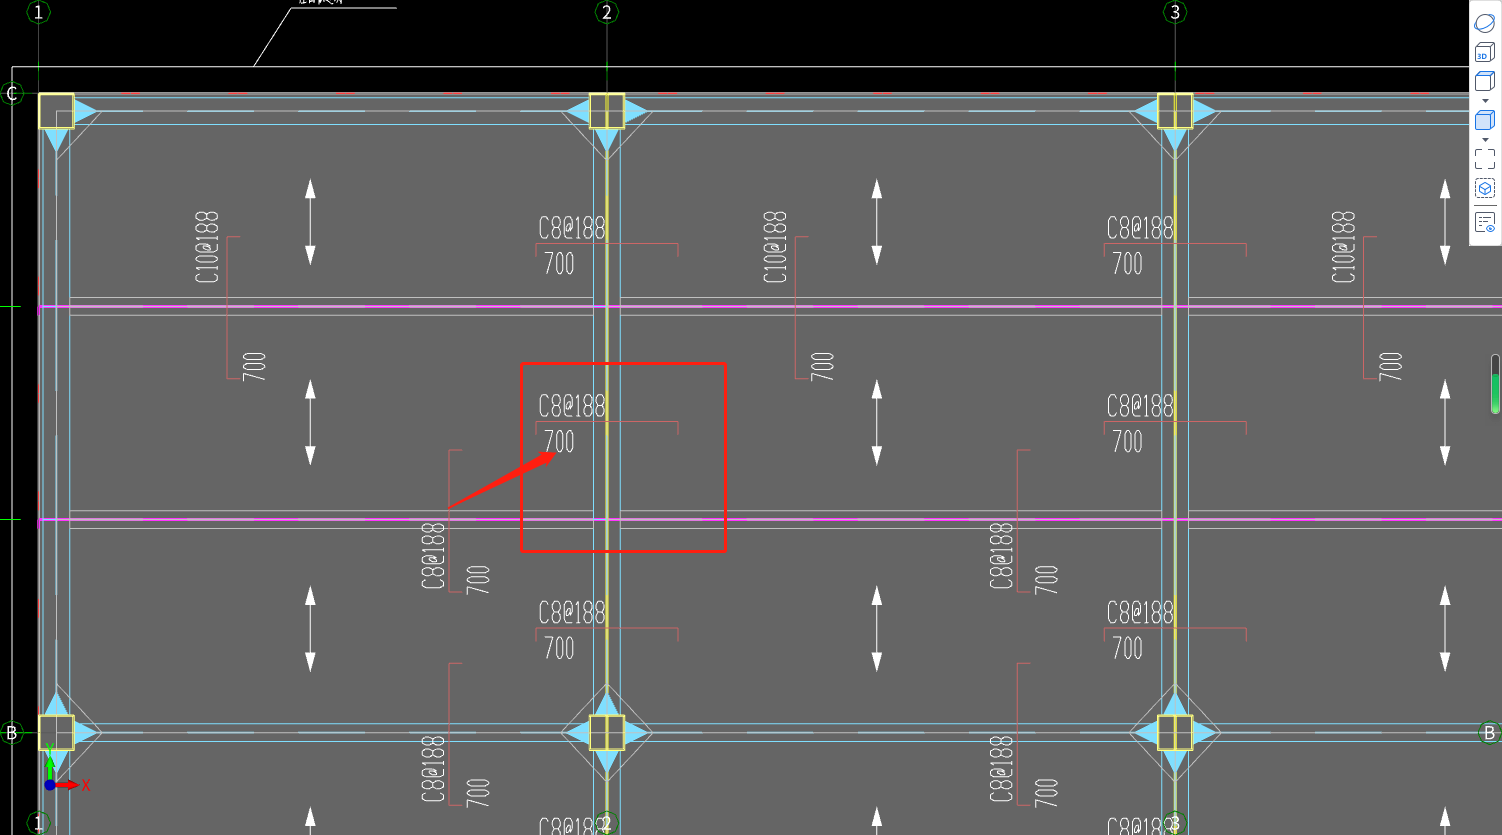Select the column at axis 3 and C
Image resolution: width=1502 pixels, height=835 pixels.
[1175, 111]
